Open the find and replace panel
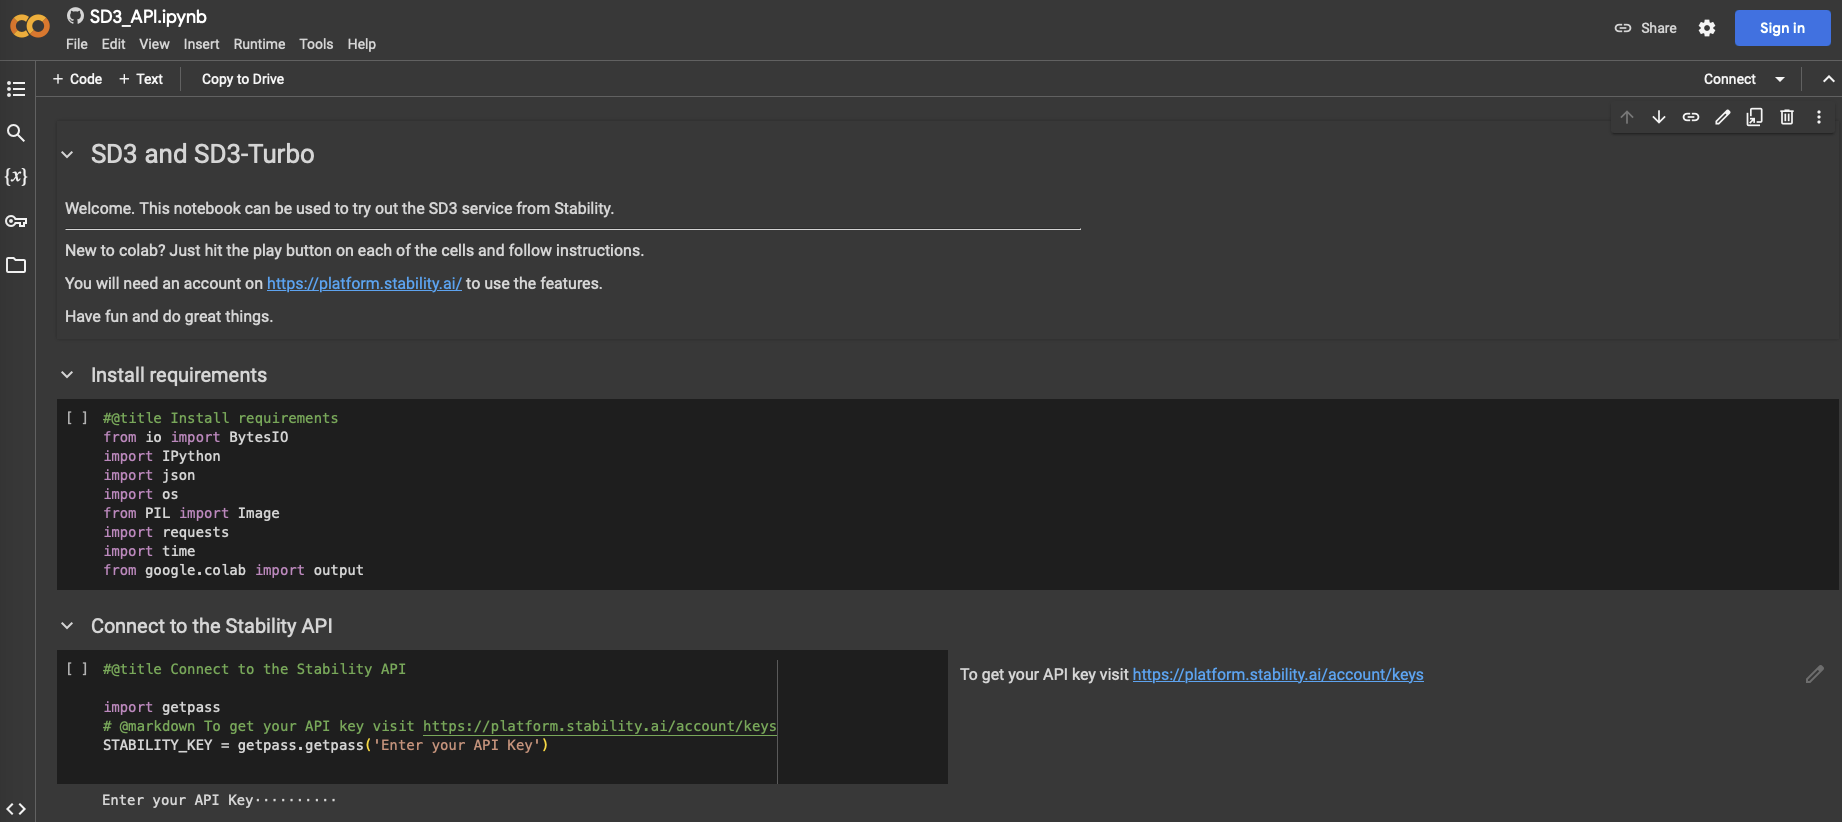Screen dimensions: 1842x822 point(16,133)
